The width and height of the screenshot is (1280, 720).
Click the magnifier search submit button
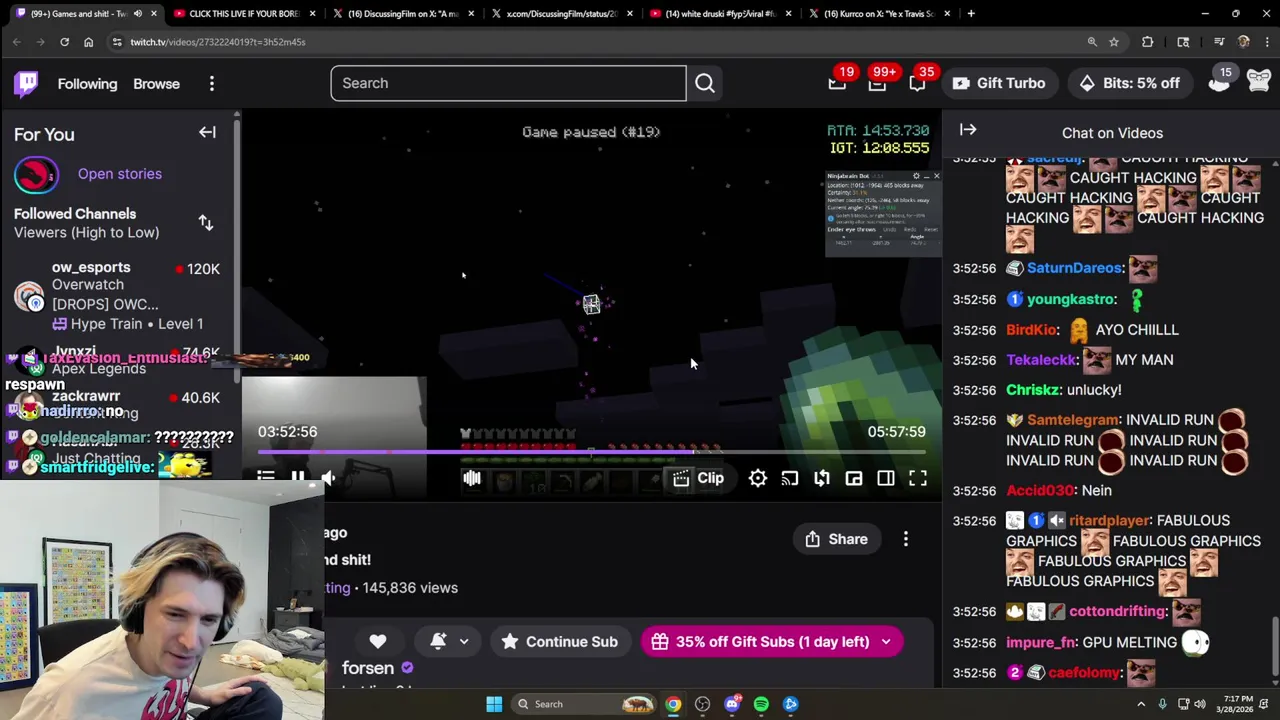pyautogui.click(x=705, y=83)
